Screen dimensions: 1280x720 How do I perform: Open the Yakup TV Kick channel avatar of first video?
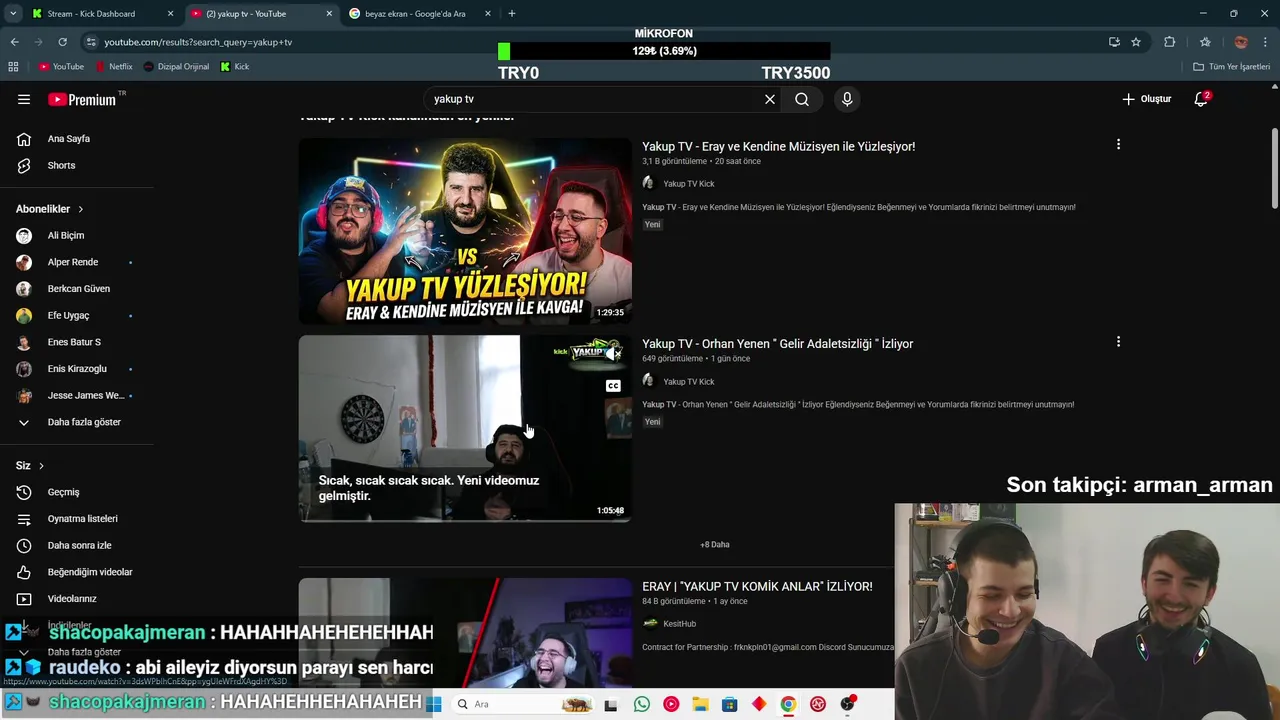(x=648, y=183)
